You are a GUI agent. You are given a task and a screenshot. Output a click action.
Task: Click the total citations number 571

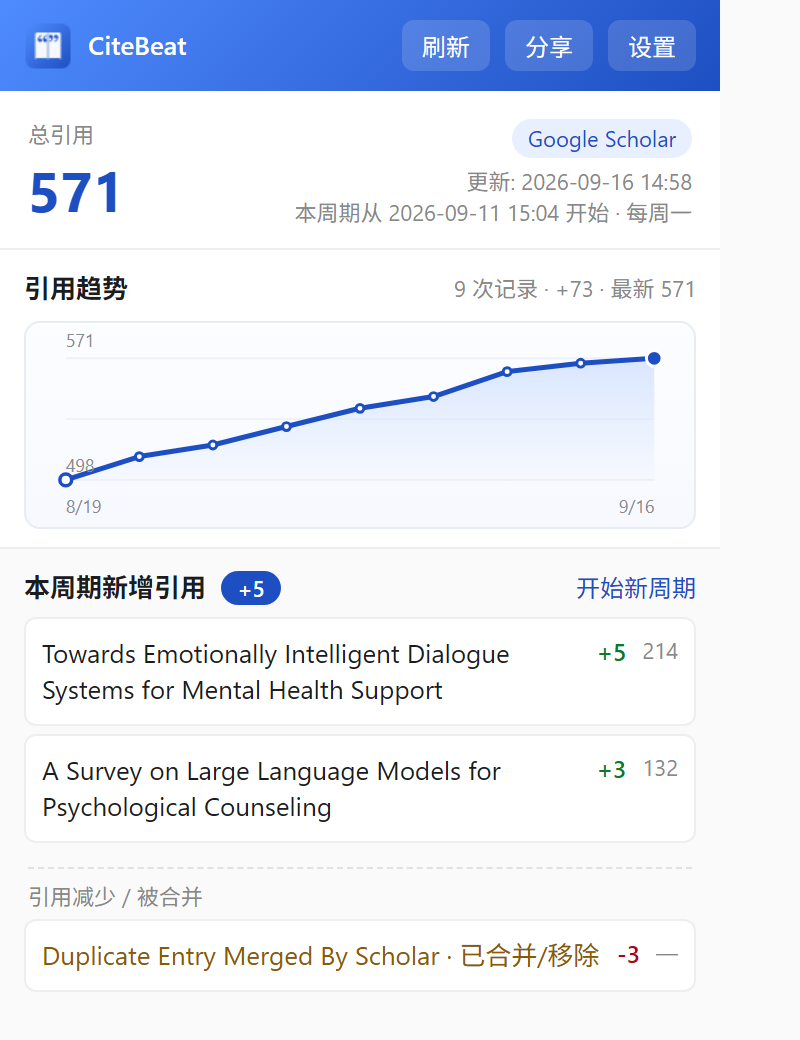pos(76,194)
